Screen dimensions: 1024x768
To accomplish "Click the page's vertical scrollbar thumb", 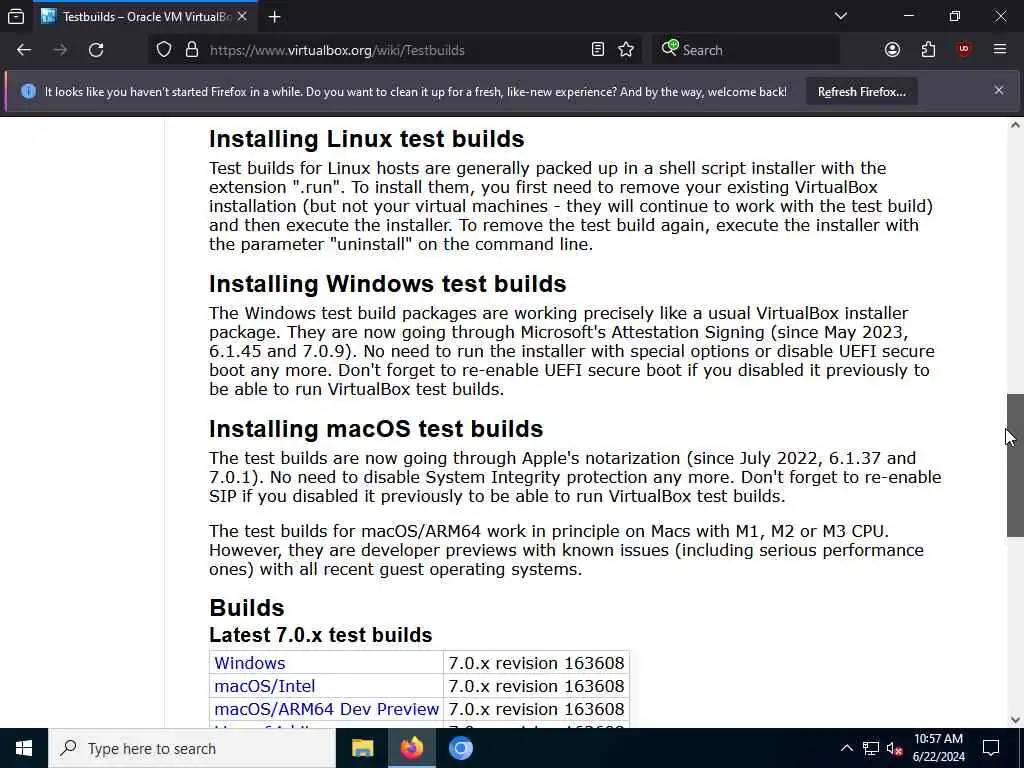I will point(1015,465).
